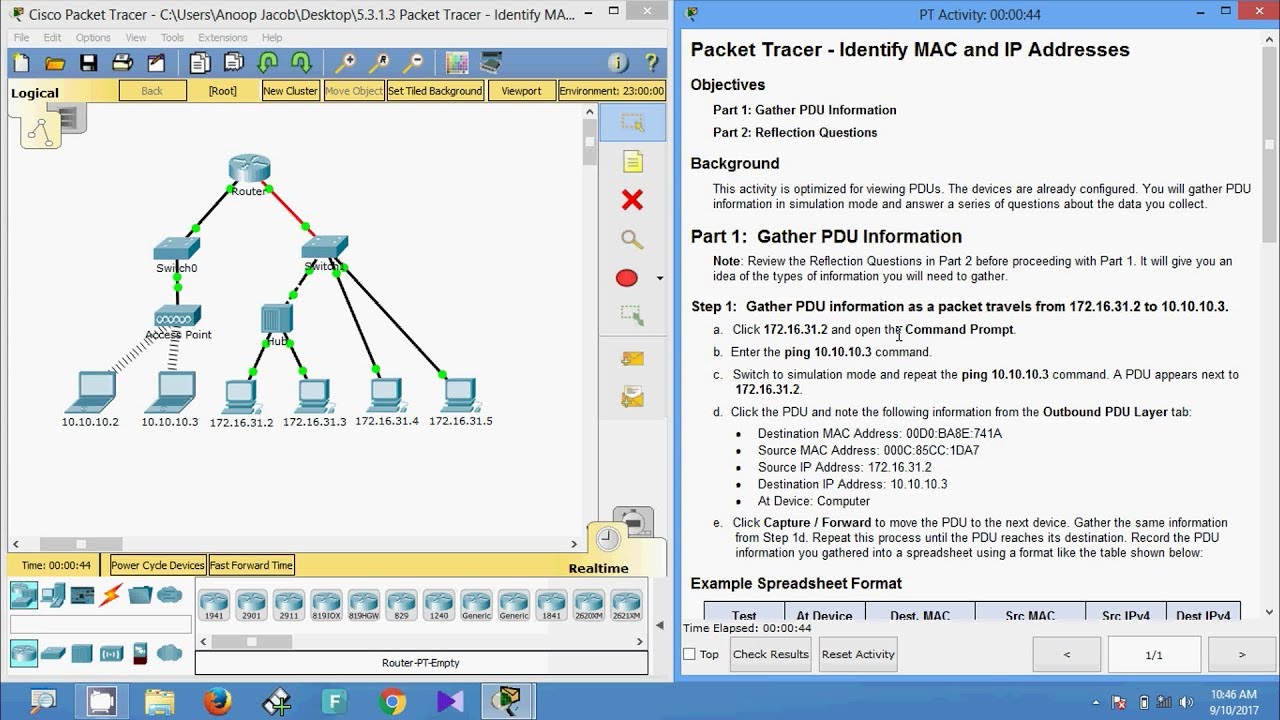Choose the red X Delete tool
Screen dimensions: 1280x720
click(x=632, y=200)
